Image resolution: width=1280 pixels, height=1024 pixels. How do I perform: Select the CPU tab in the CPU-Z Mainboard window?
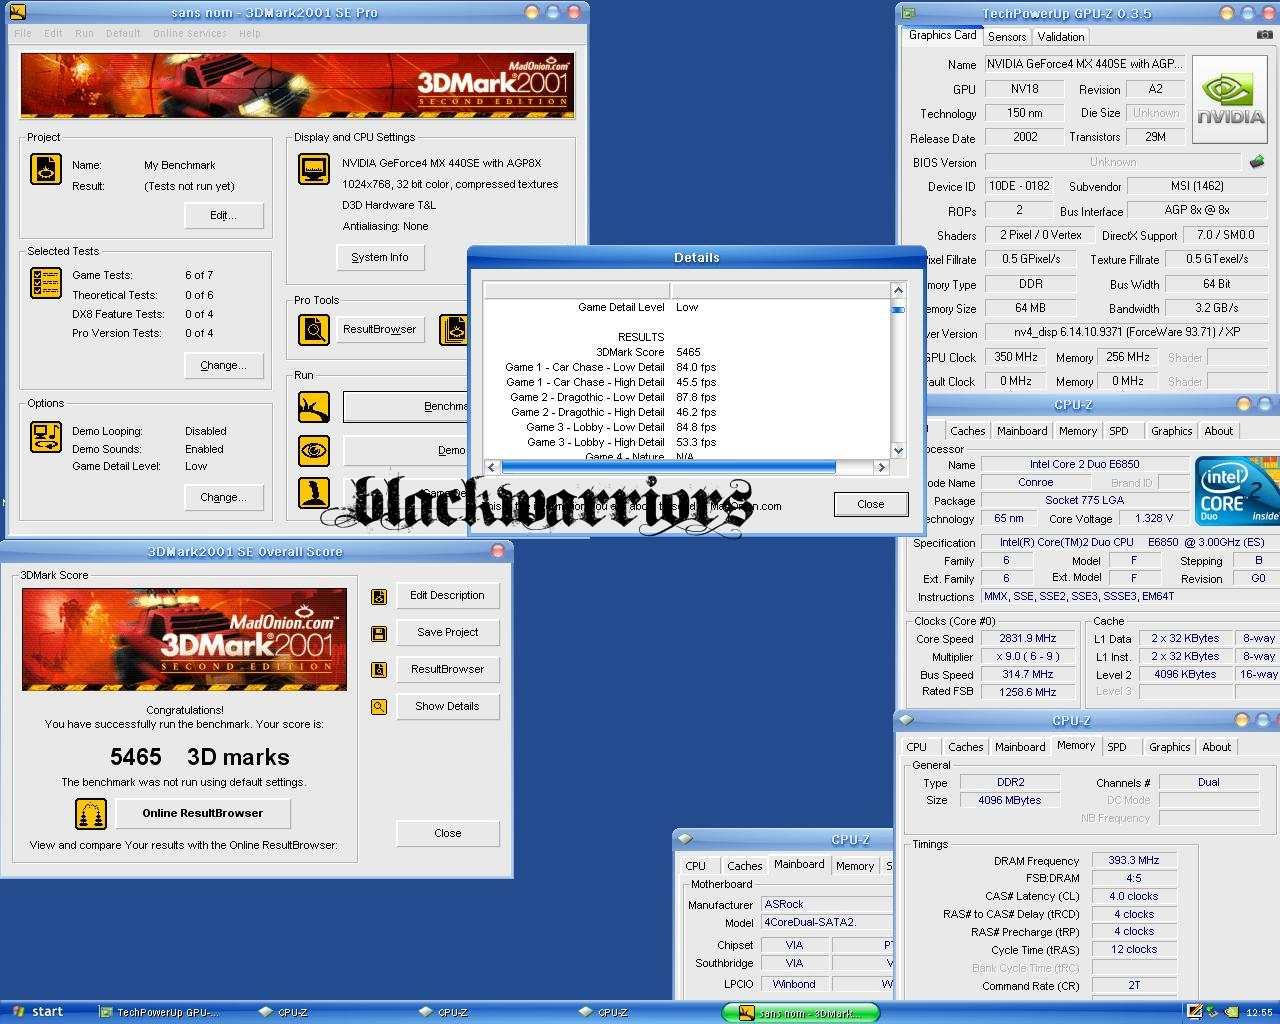(x=696, y=866)
